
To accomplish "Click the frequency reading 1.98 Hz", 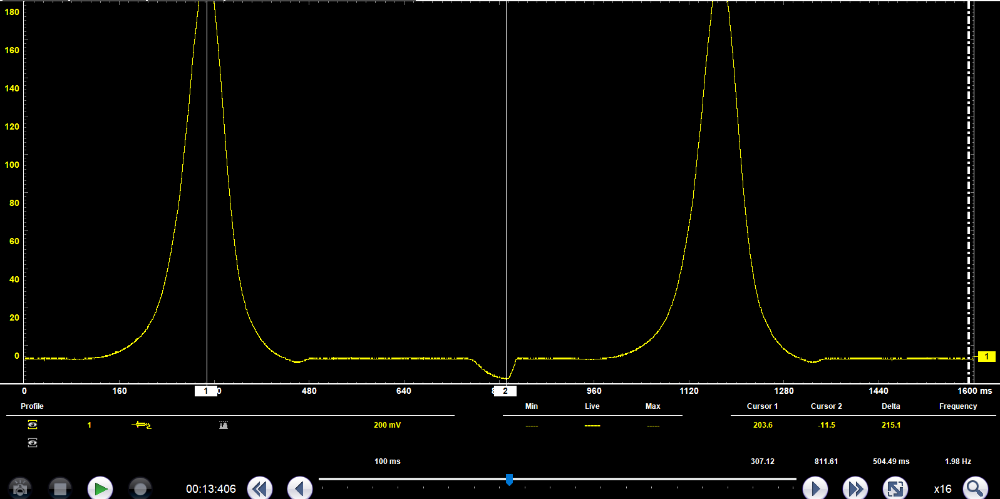I will pyautogui.click(x=958, y=461).
